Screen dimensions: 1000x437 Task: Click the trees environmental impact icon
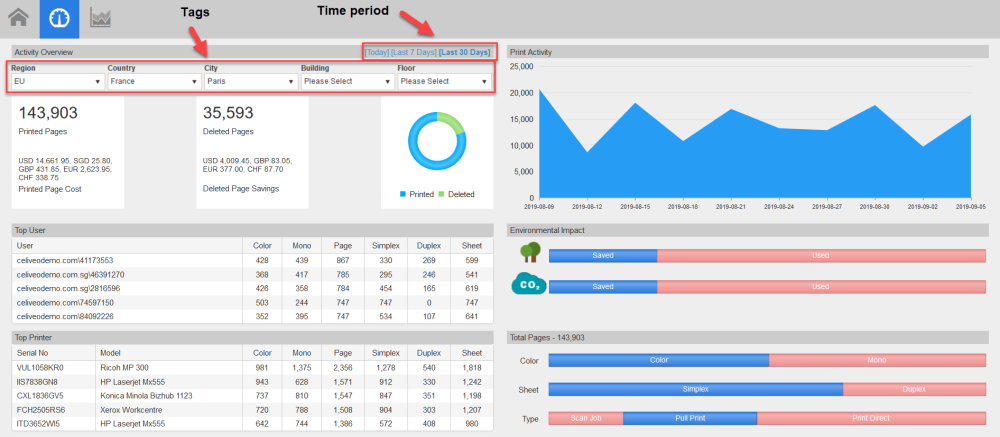point(527,253)
